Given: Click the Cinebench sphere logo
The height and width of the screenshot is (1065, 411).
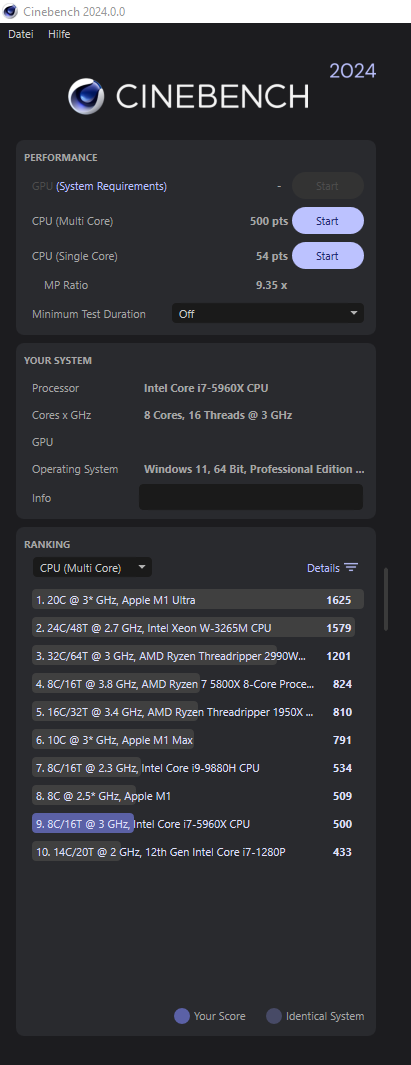Looking at the screenshot, I should click(86, 96).
